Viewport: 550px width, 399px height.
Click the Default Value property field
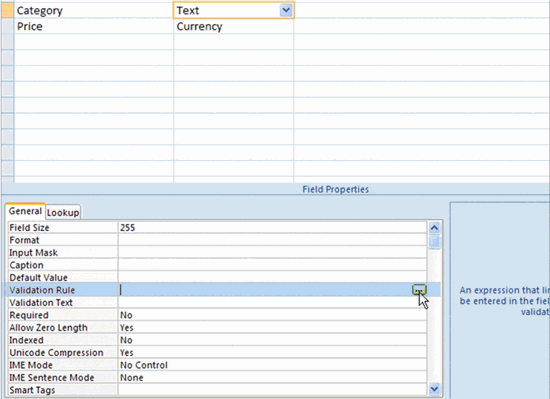(273, 277)
